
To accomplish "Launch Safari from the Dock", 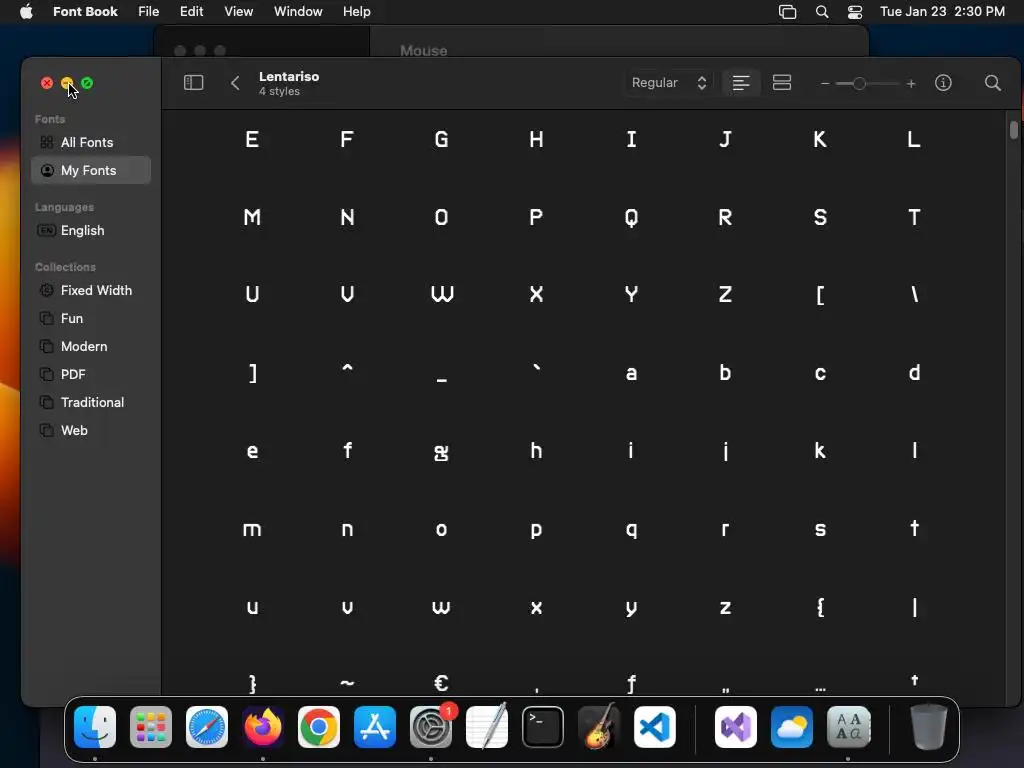I will (207, 727).
